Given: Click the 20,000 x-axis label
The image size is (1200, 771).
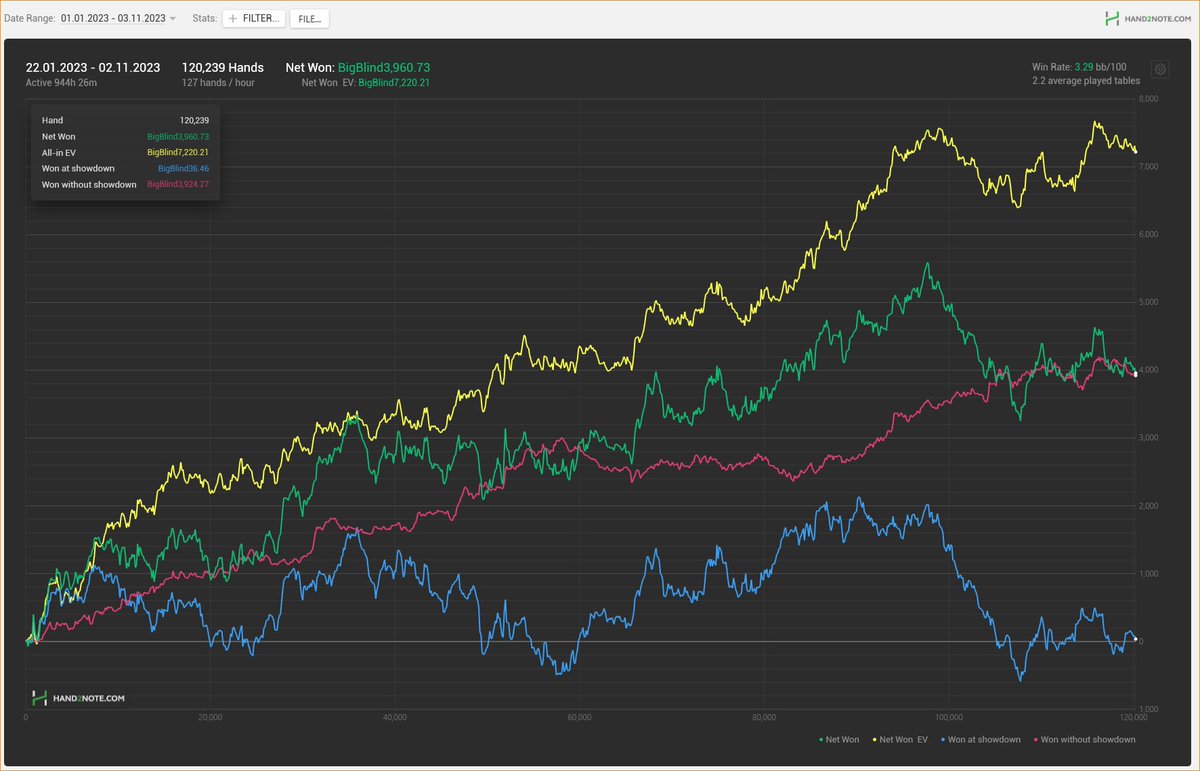Looking at the screenshot, I should [x=210, y=717].
